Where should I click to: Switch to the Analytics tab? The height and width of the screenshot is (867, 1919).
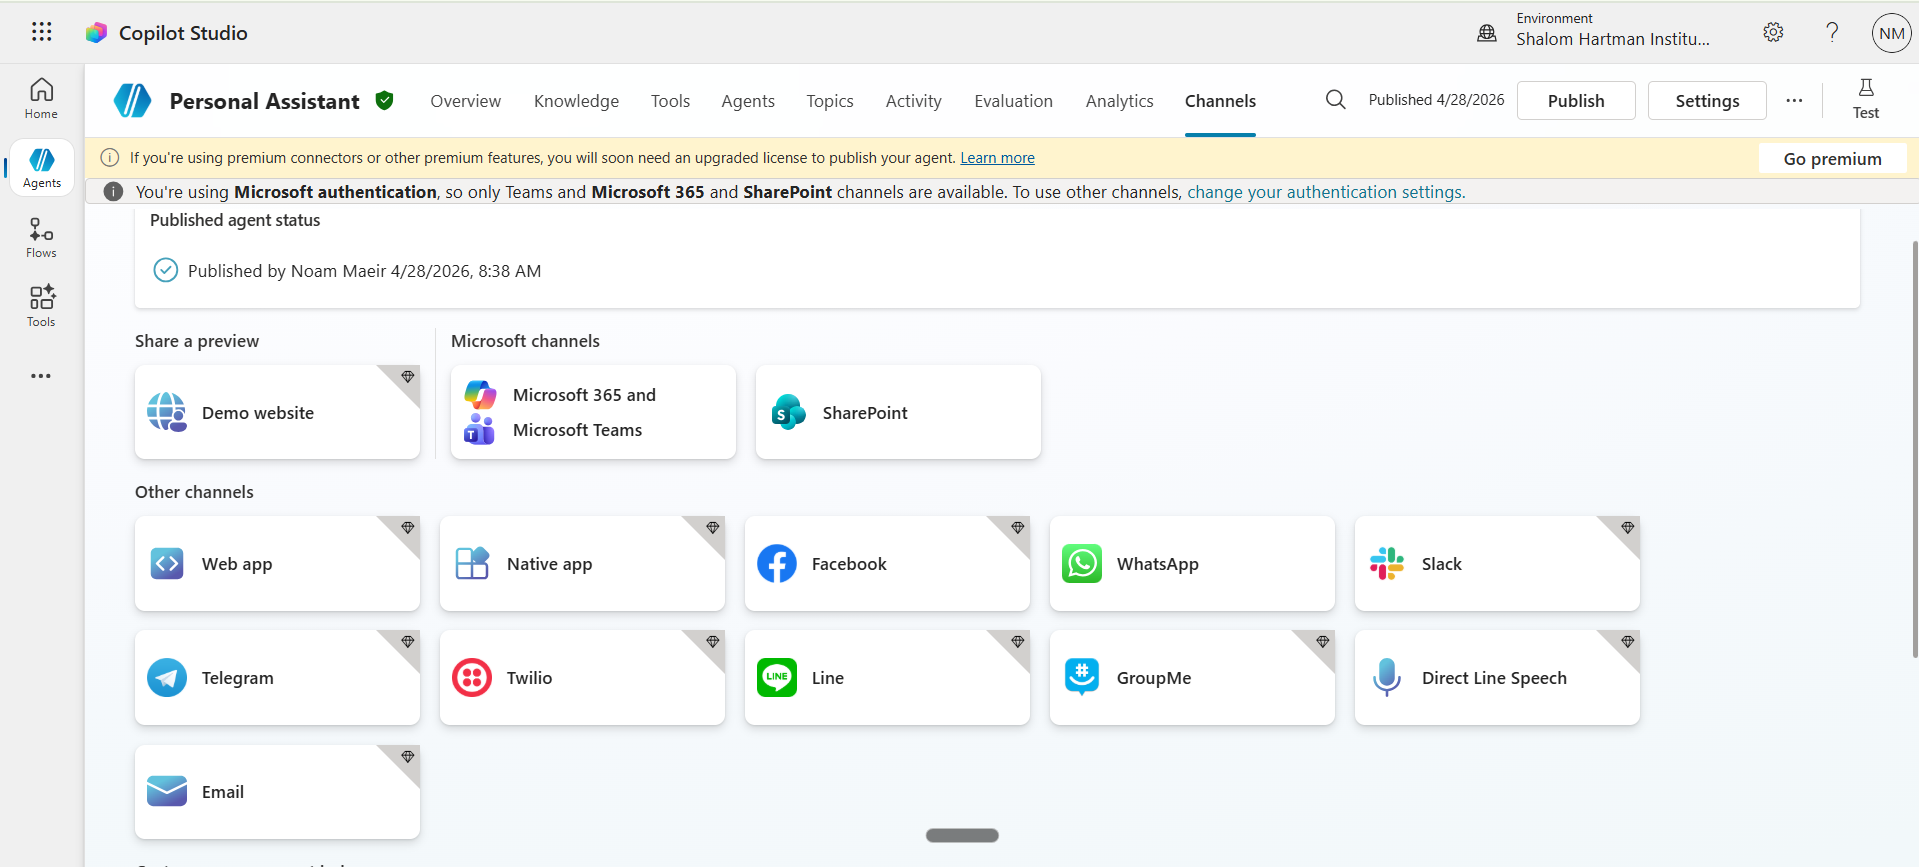pyautogui.click(x=1119, y=101)
